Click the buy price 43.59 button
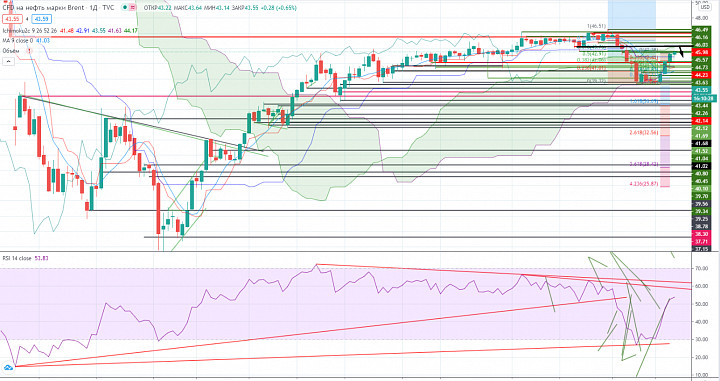This screenshot has width=720, height=381. pyautogui.click(x=41, y=19)
